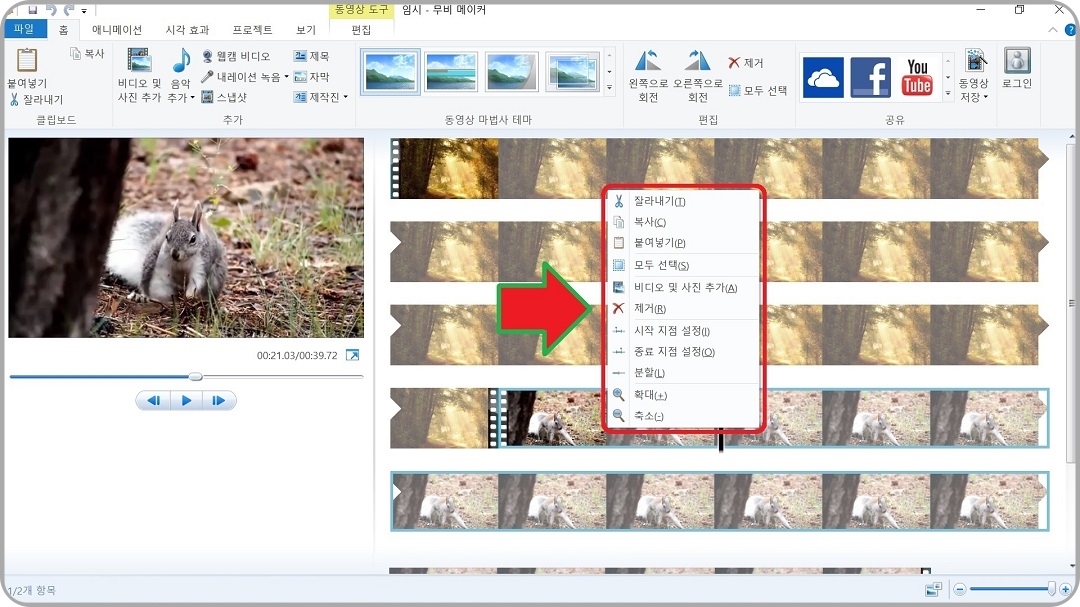Click the help question mark icon
Image resolution: width=1080 pixels, height=607 pixels.
click(1070, 30)
